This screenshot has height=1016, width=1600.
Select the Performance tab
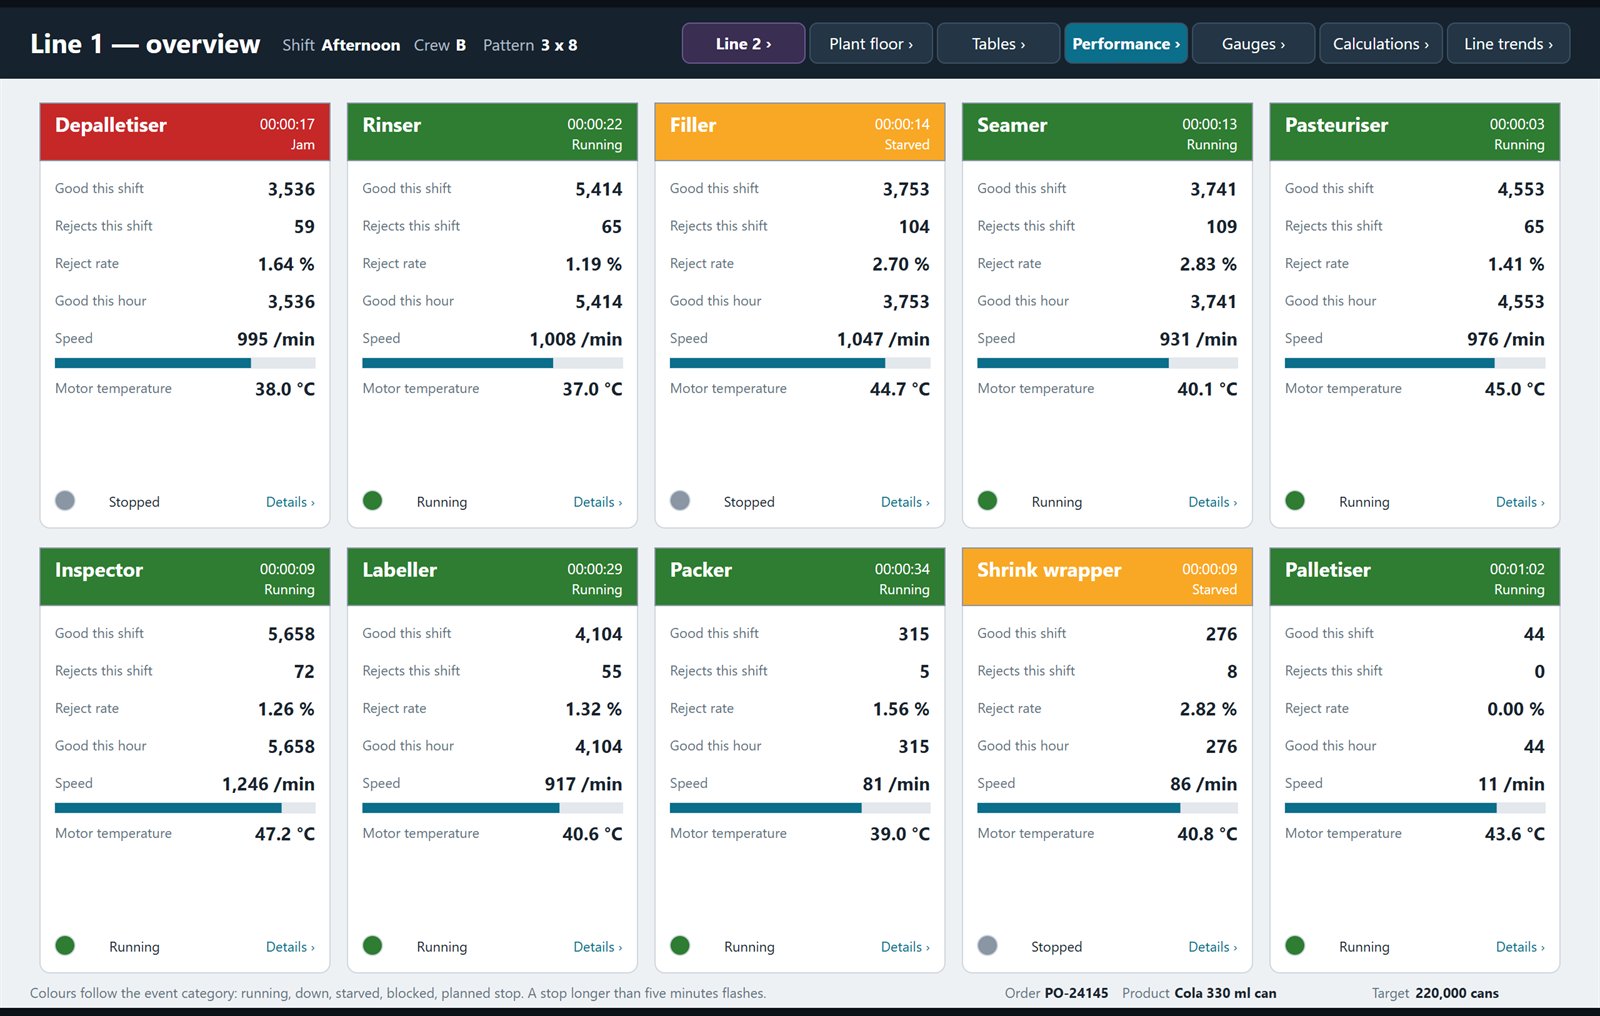coord(1126,43)
